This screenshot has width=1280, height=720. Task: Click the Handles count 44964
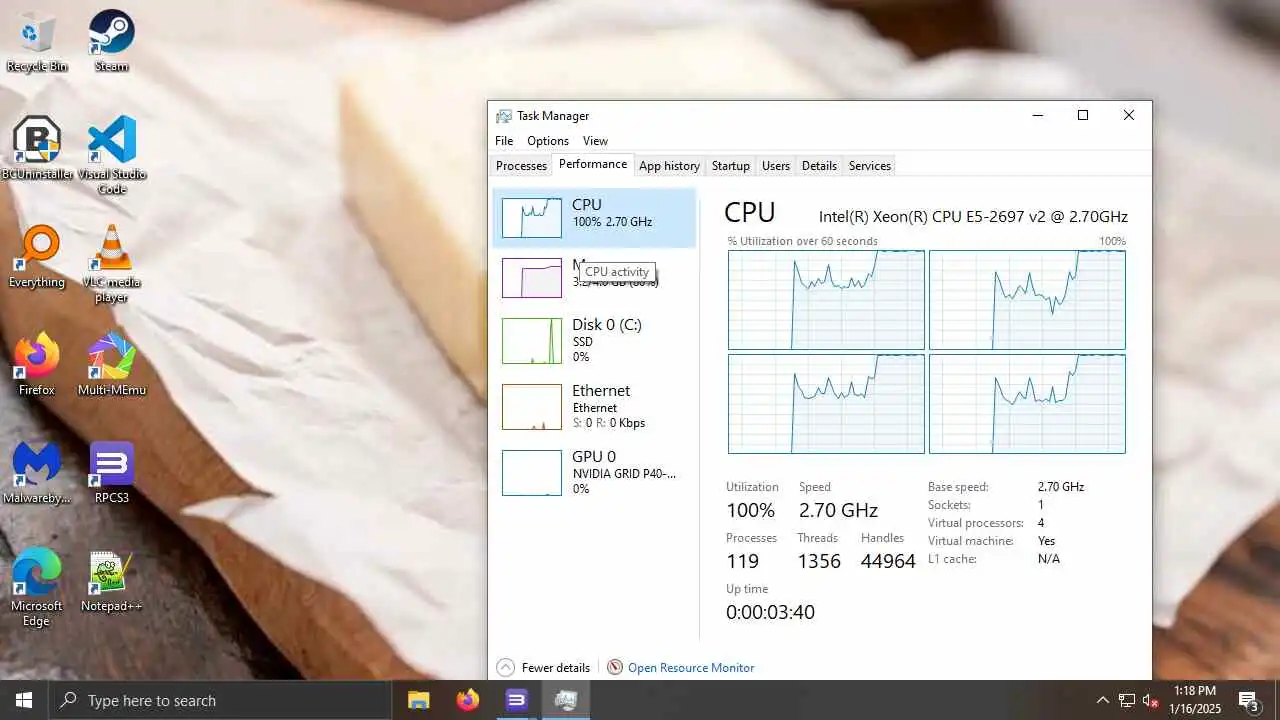pos(888,562)
